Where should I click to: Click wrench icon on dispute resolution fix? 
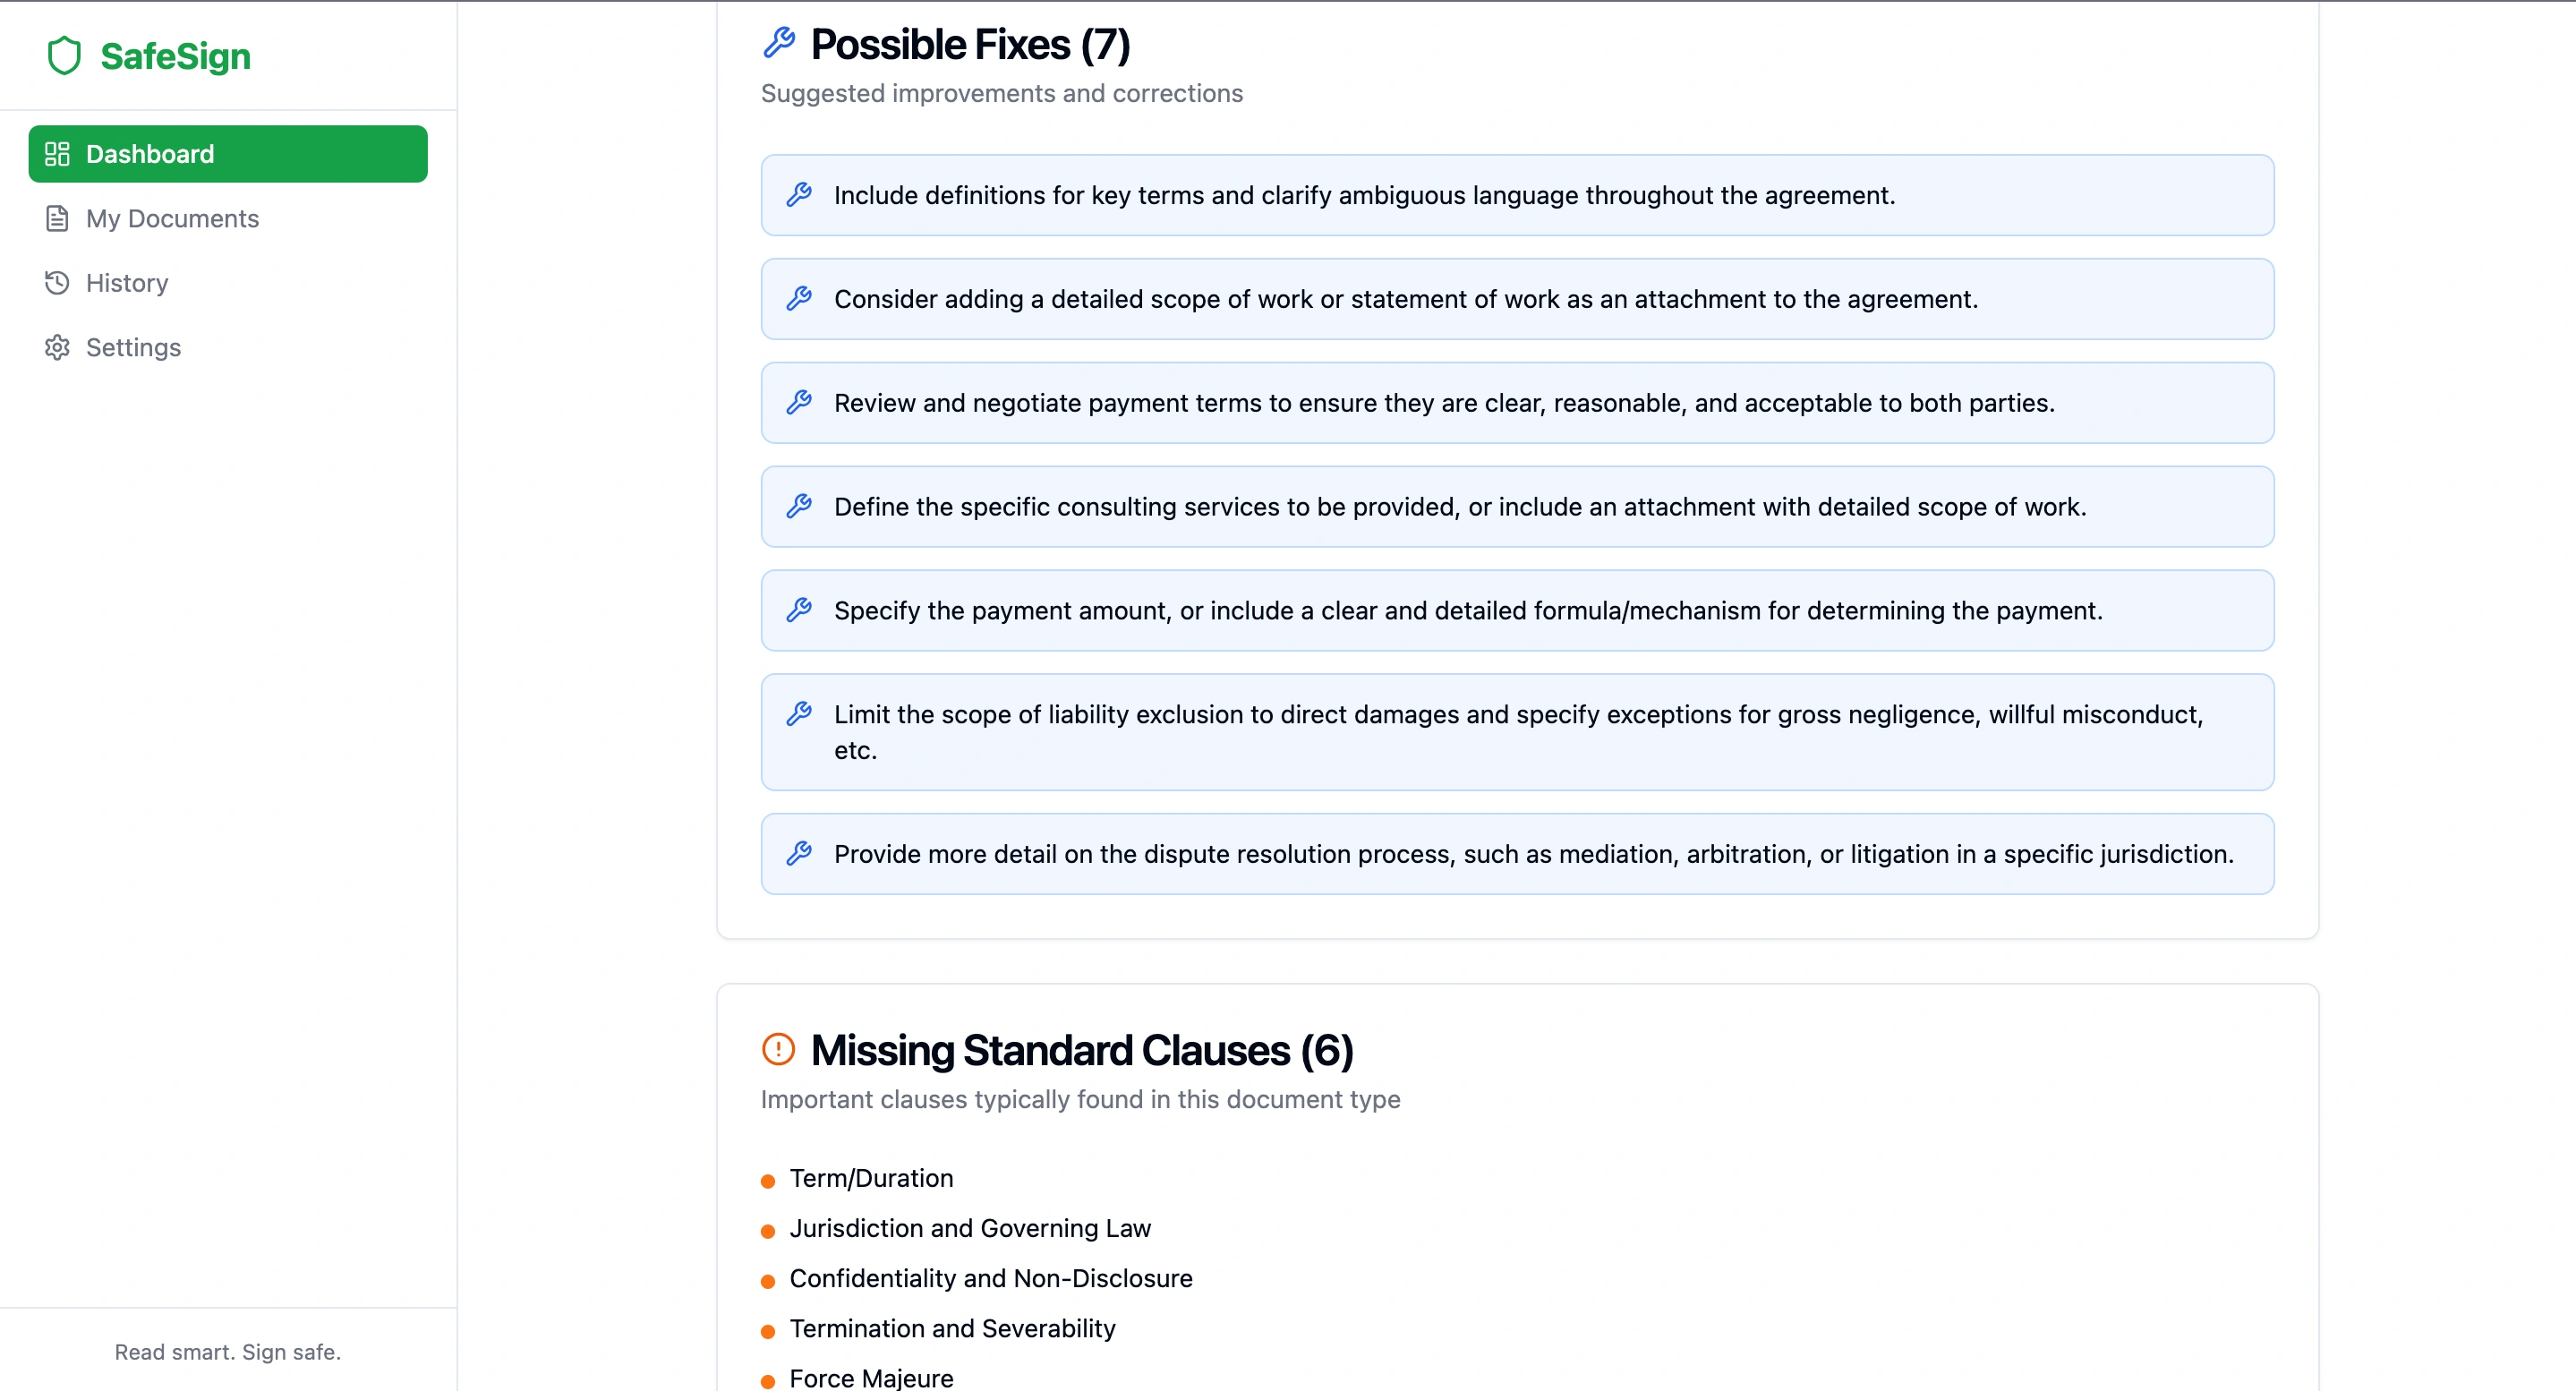pos(799,853)
